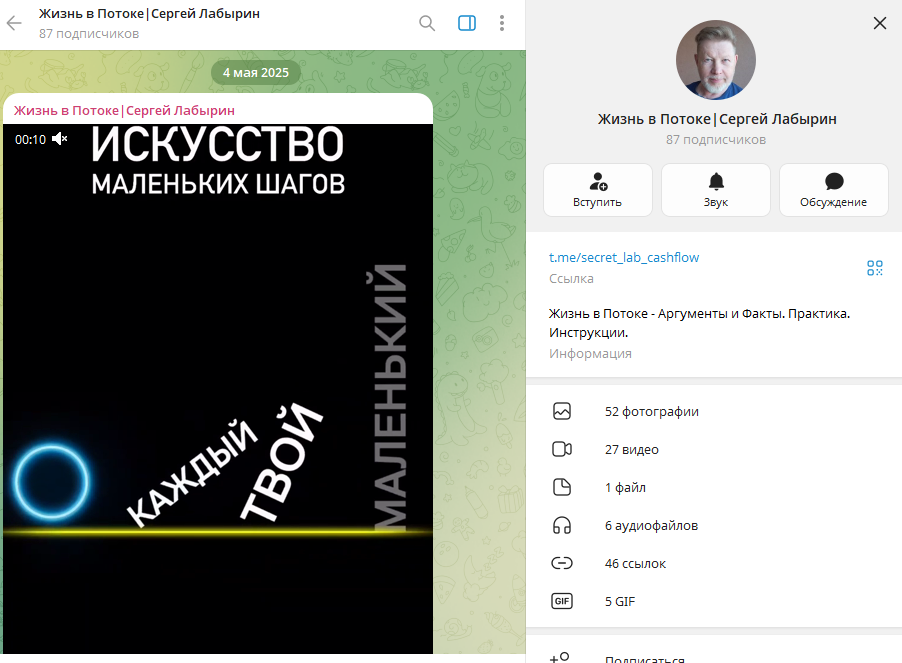Open the channel avatar photo
This screenshot has height=663, width=902.
point(716,60)
